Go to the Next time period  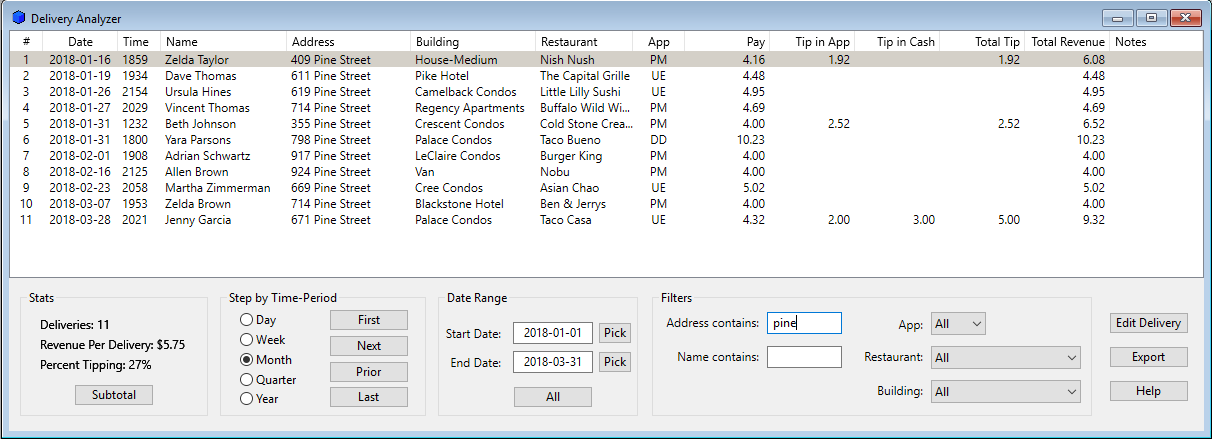369,346
